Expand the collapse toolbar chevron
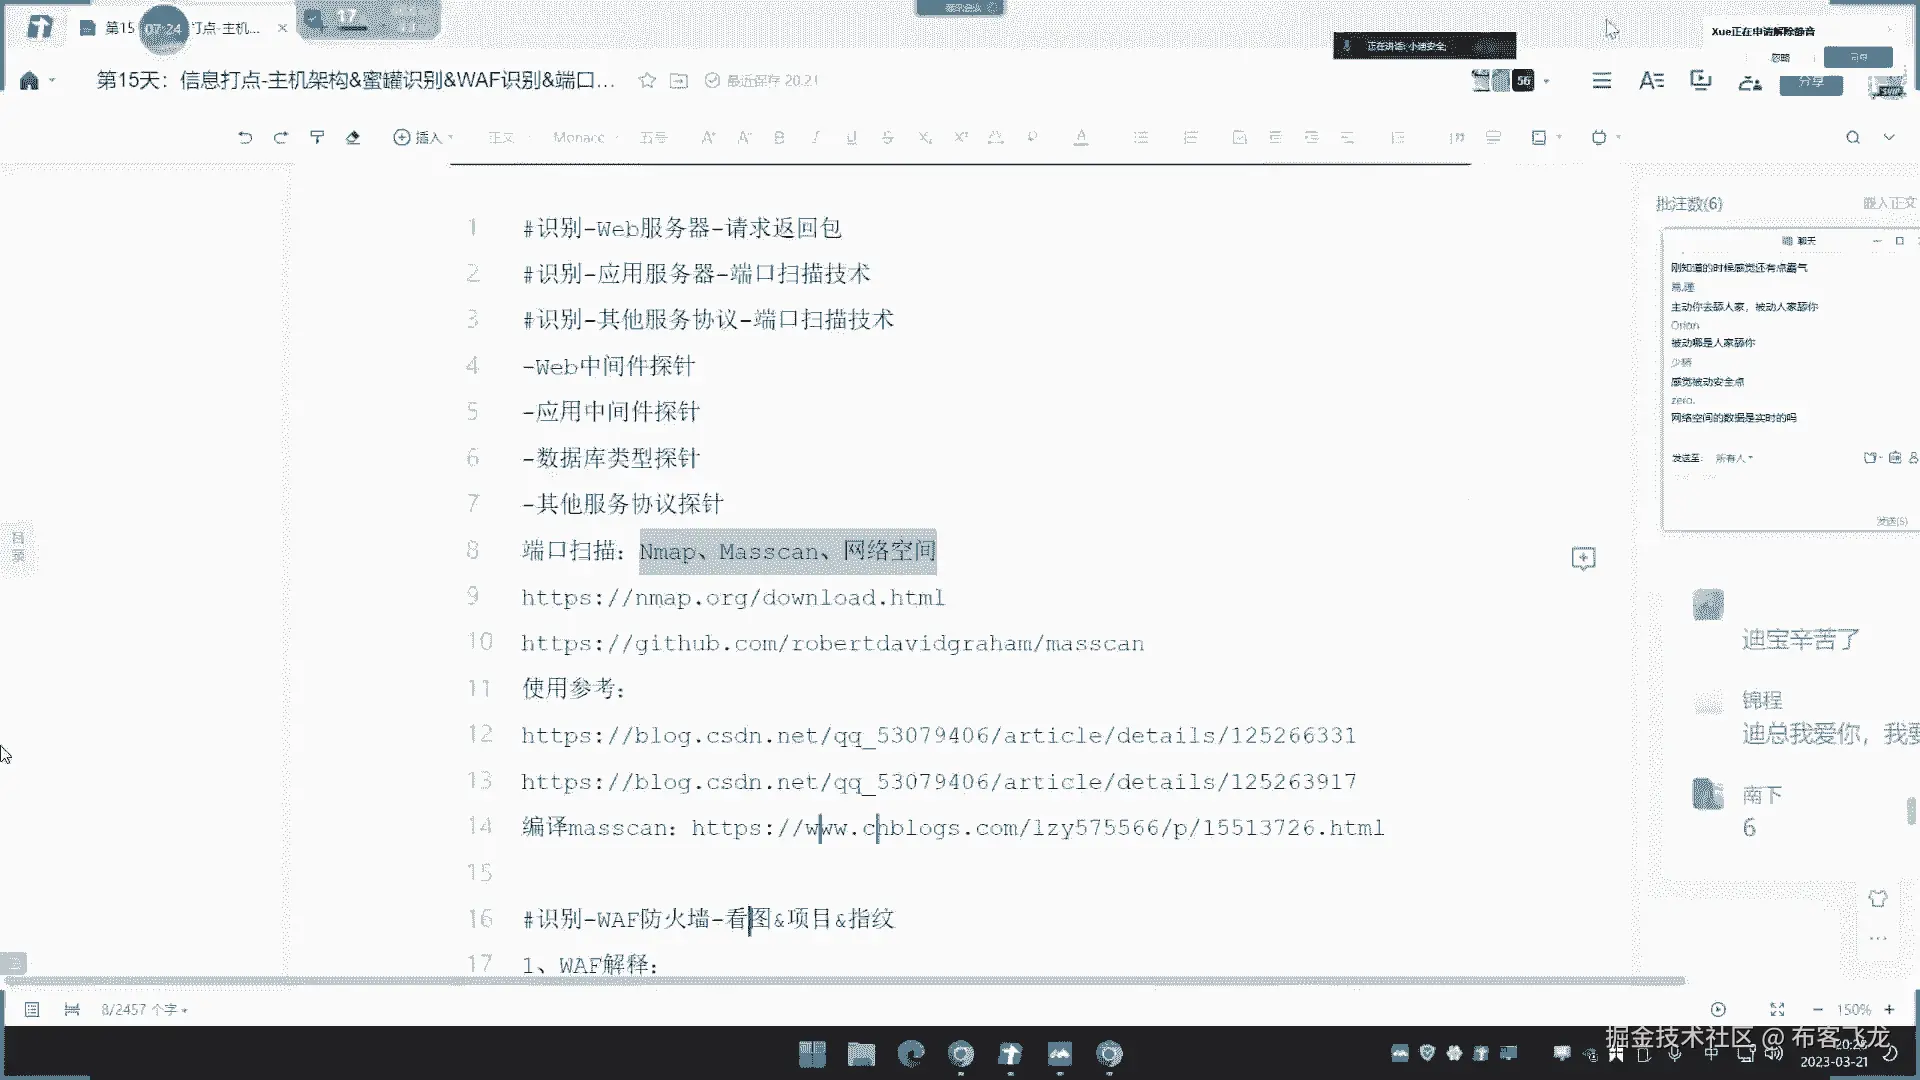Image resolution: width=1920 pixels, height=1080 pixels. [x=1889, y=138]
